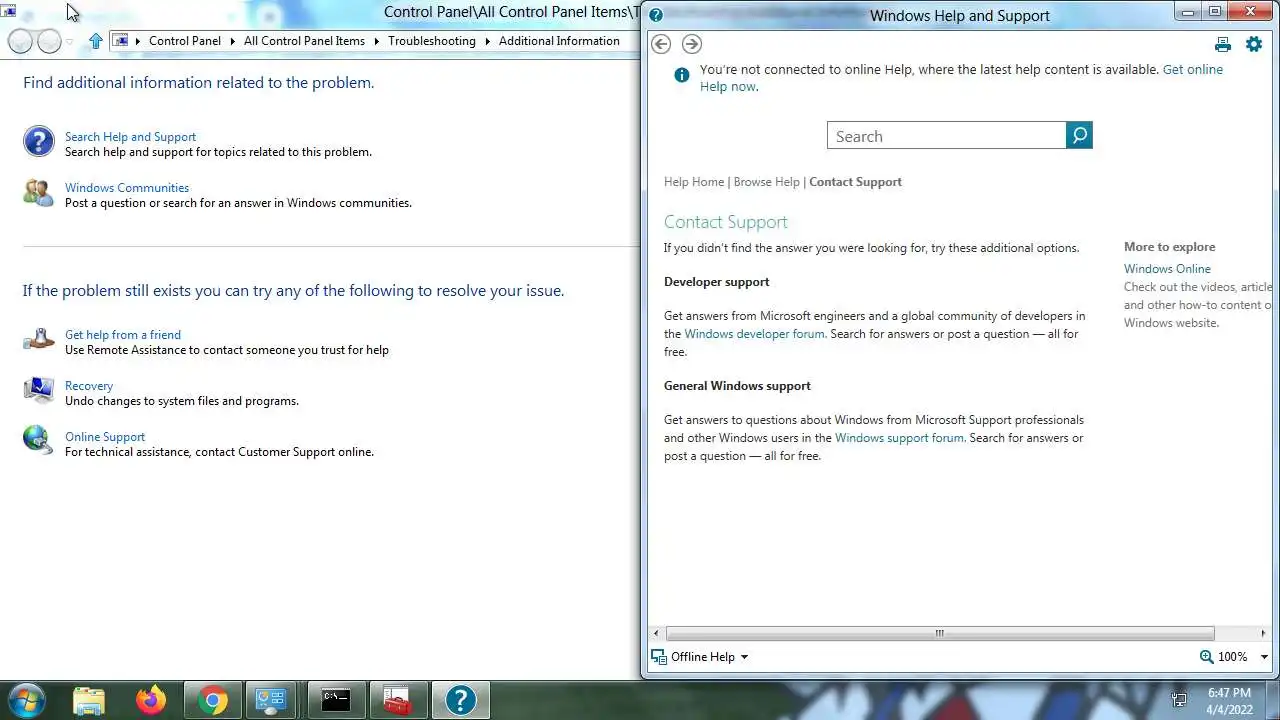This screenshot has height=720, width=1280.
Task: Go forward in Windows Help and Support
Action: [x=691, y=44]
